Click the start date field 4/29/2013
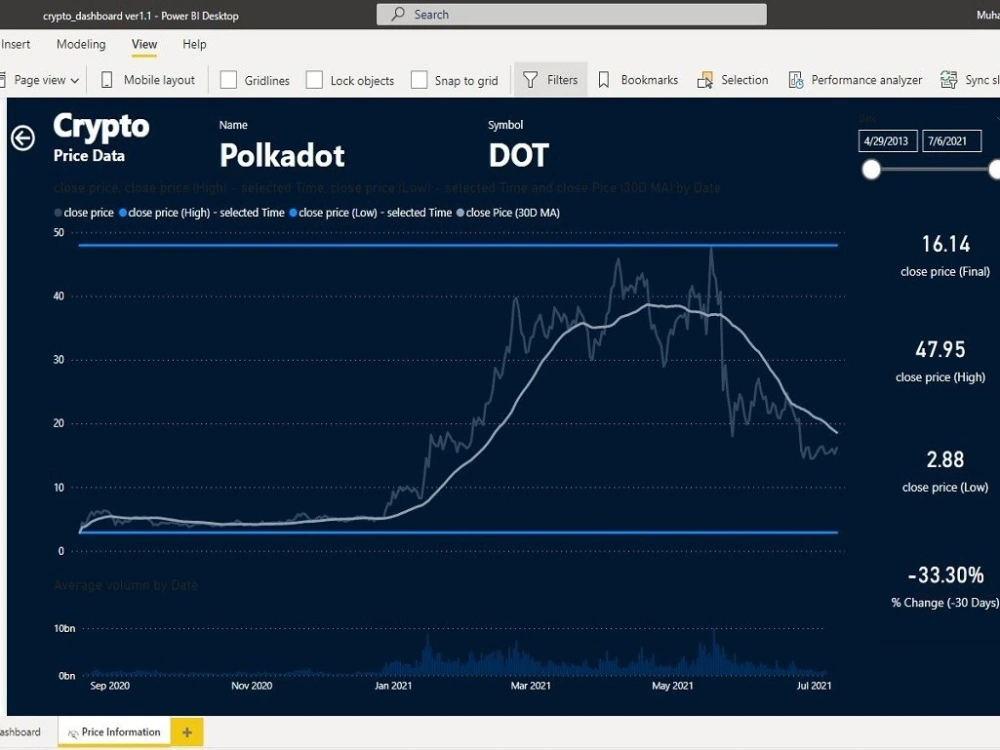 click(x=888, y=141)
